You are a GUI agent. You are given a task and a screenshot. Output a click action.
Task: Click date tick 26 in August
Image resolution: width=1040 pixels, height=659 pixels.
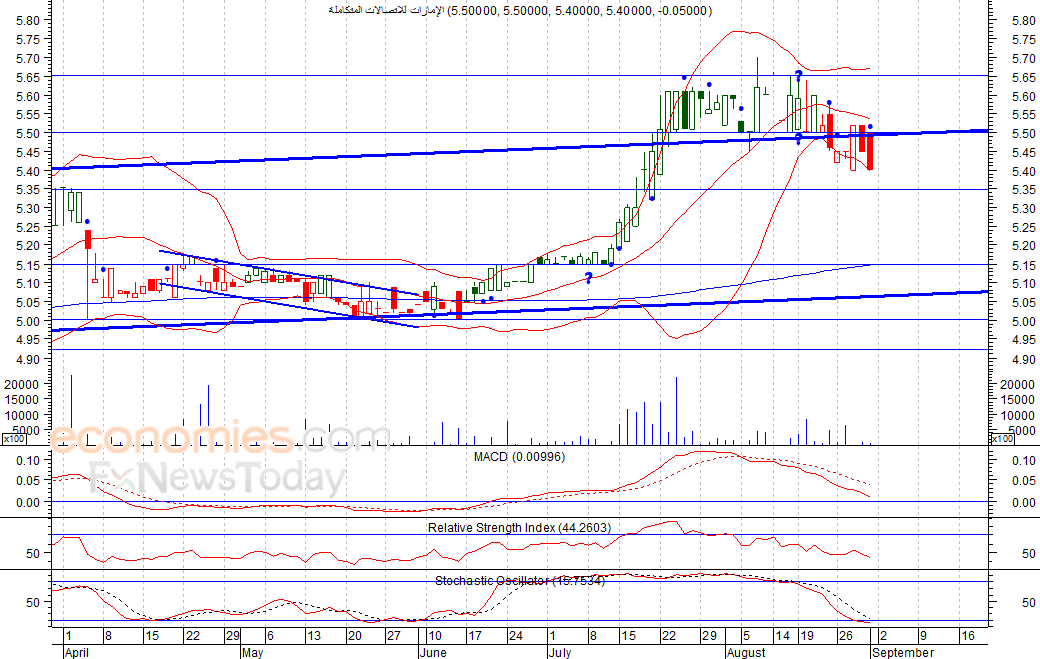click(x=846, y=636)
